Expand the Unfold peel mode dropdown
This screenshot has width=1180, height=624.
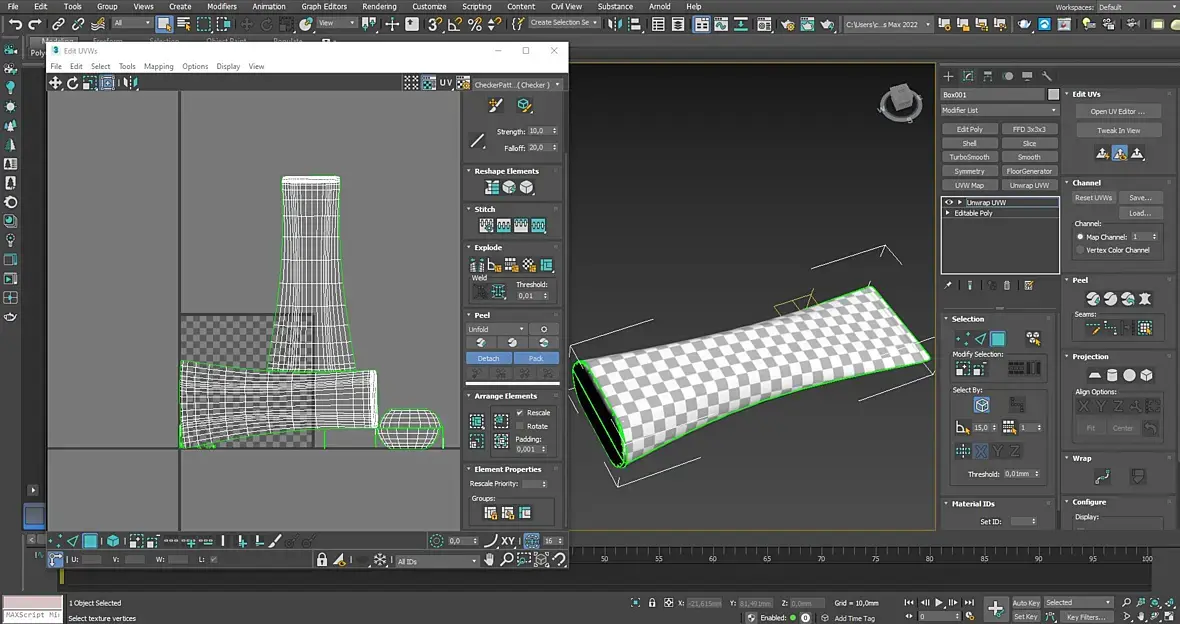(497, 329)
